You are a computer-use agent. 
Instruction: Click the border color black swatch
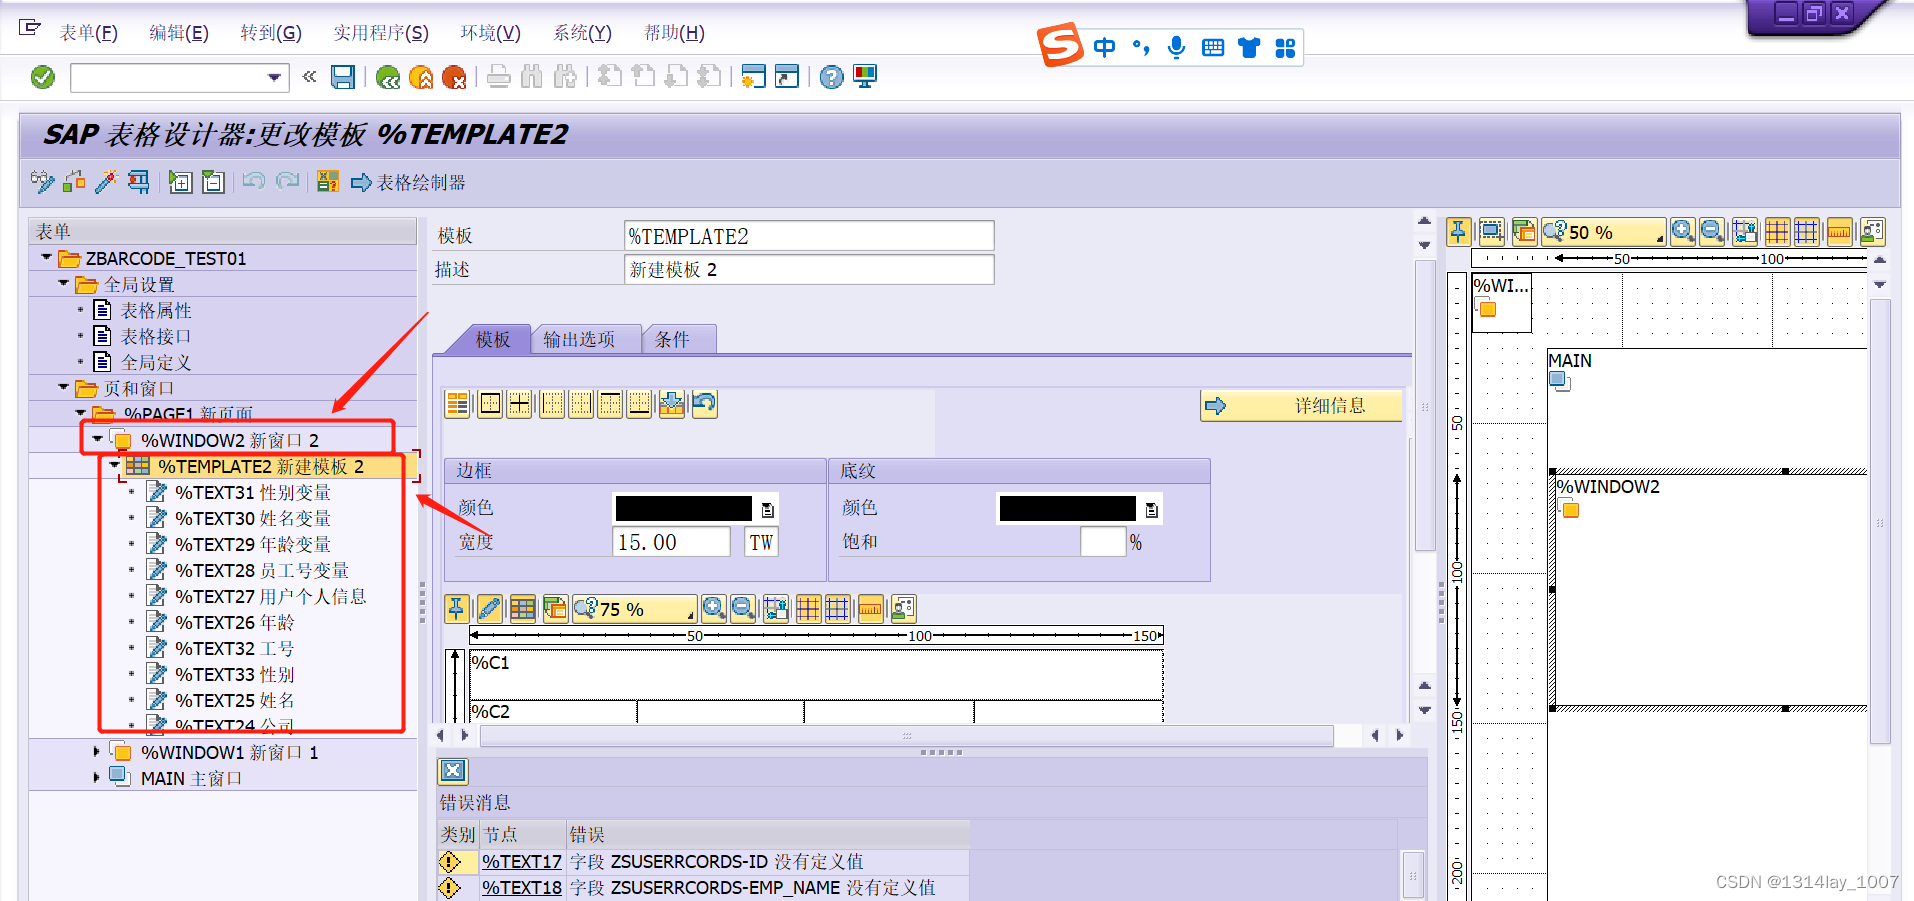(683, 508)
